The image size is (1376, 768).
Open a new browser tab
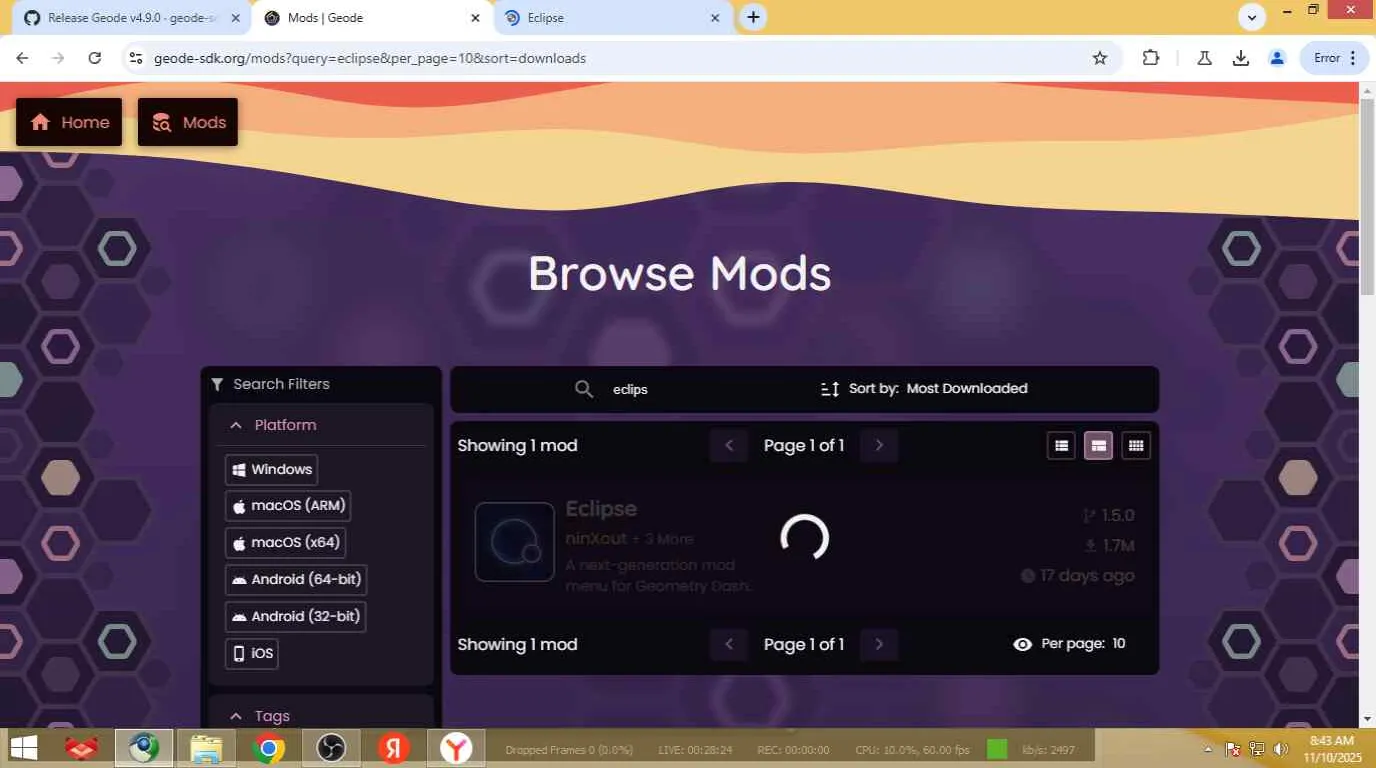click(753, 17)
